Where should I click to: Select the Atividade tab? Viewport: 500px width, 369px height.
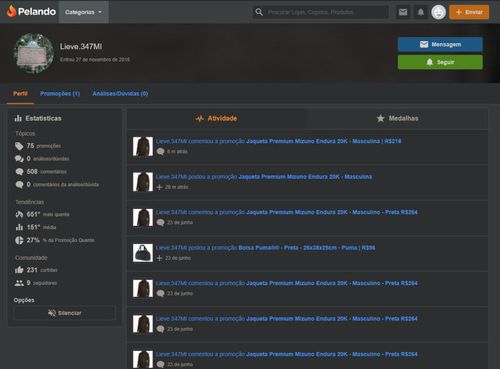217,118
